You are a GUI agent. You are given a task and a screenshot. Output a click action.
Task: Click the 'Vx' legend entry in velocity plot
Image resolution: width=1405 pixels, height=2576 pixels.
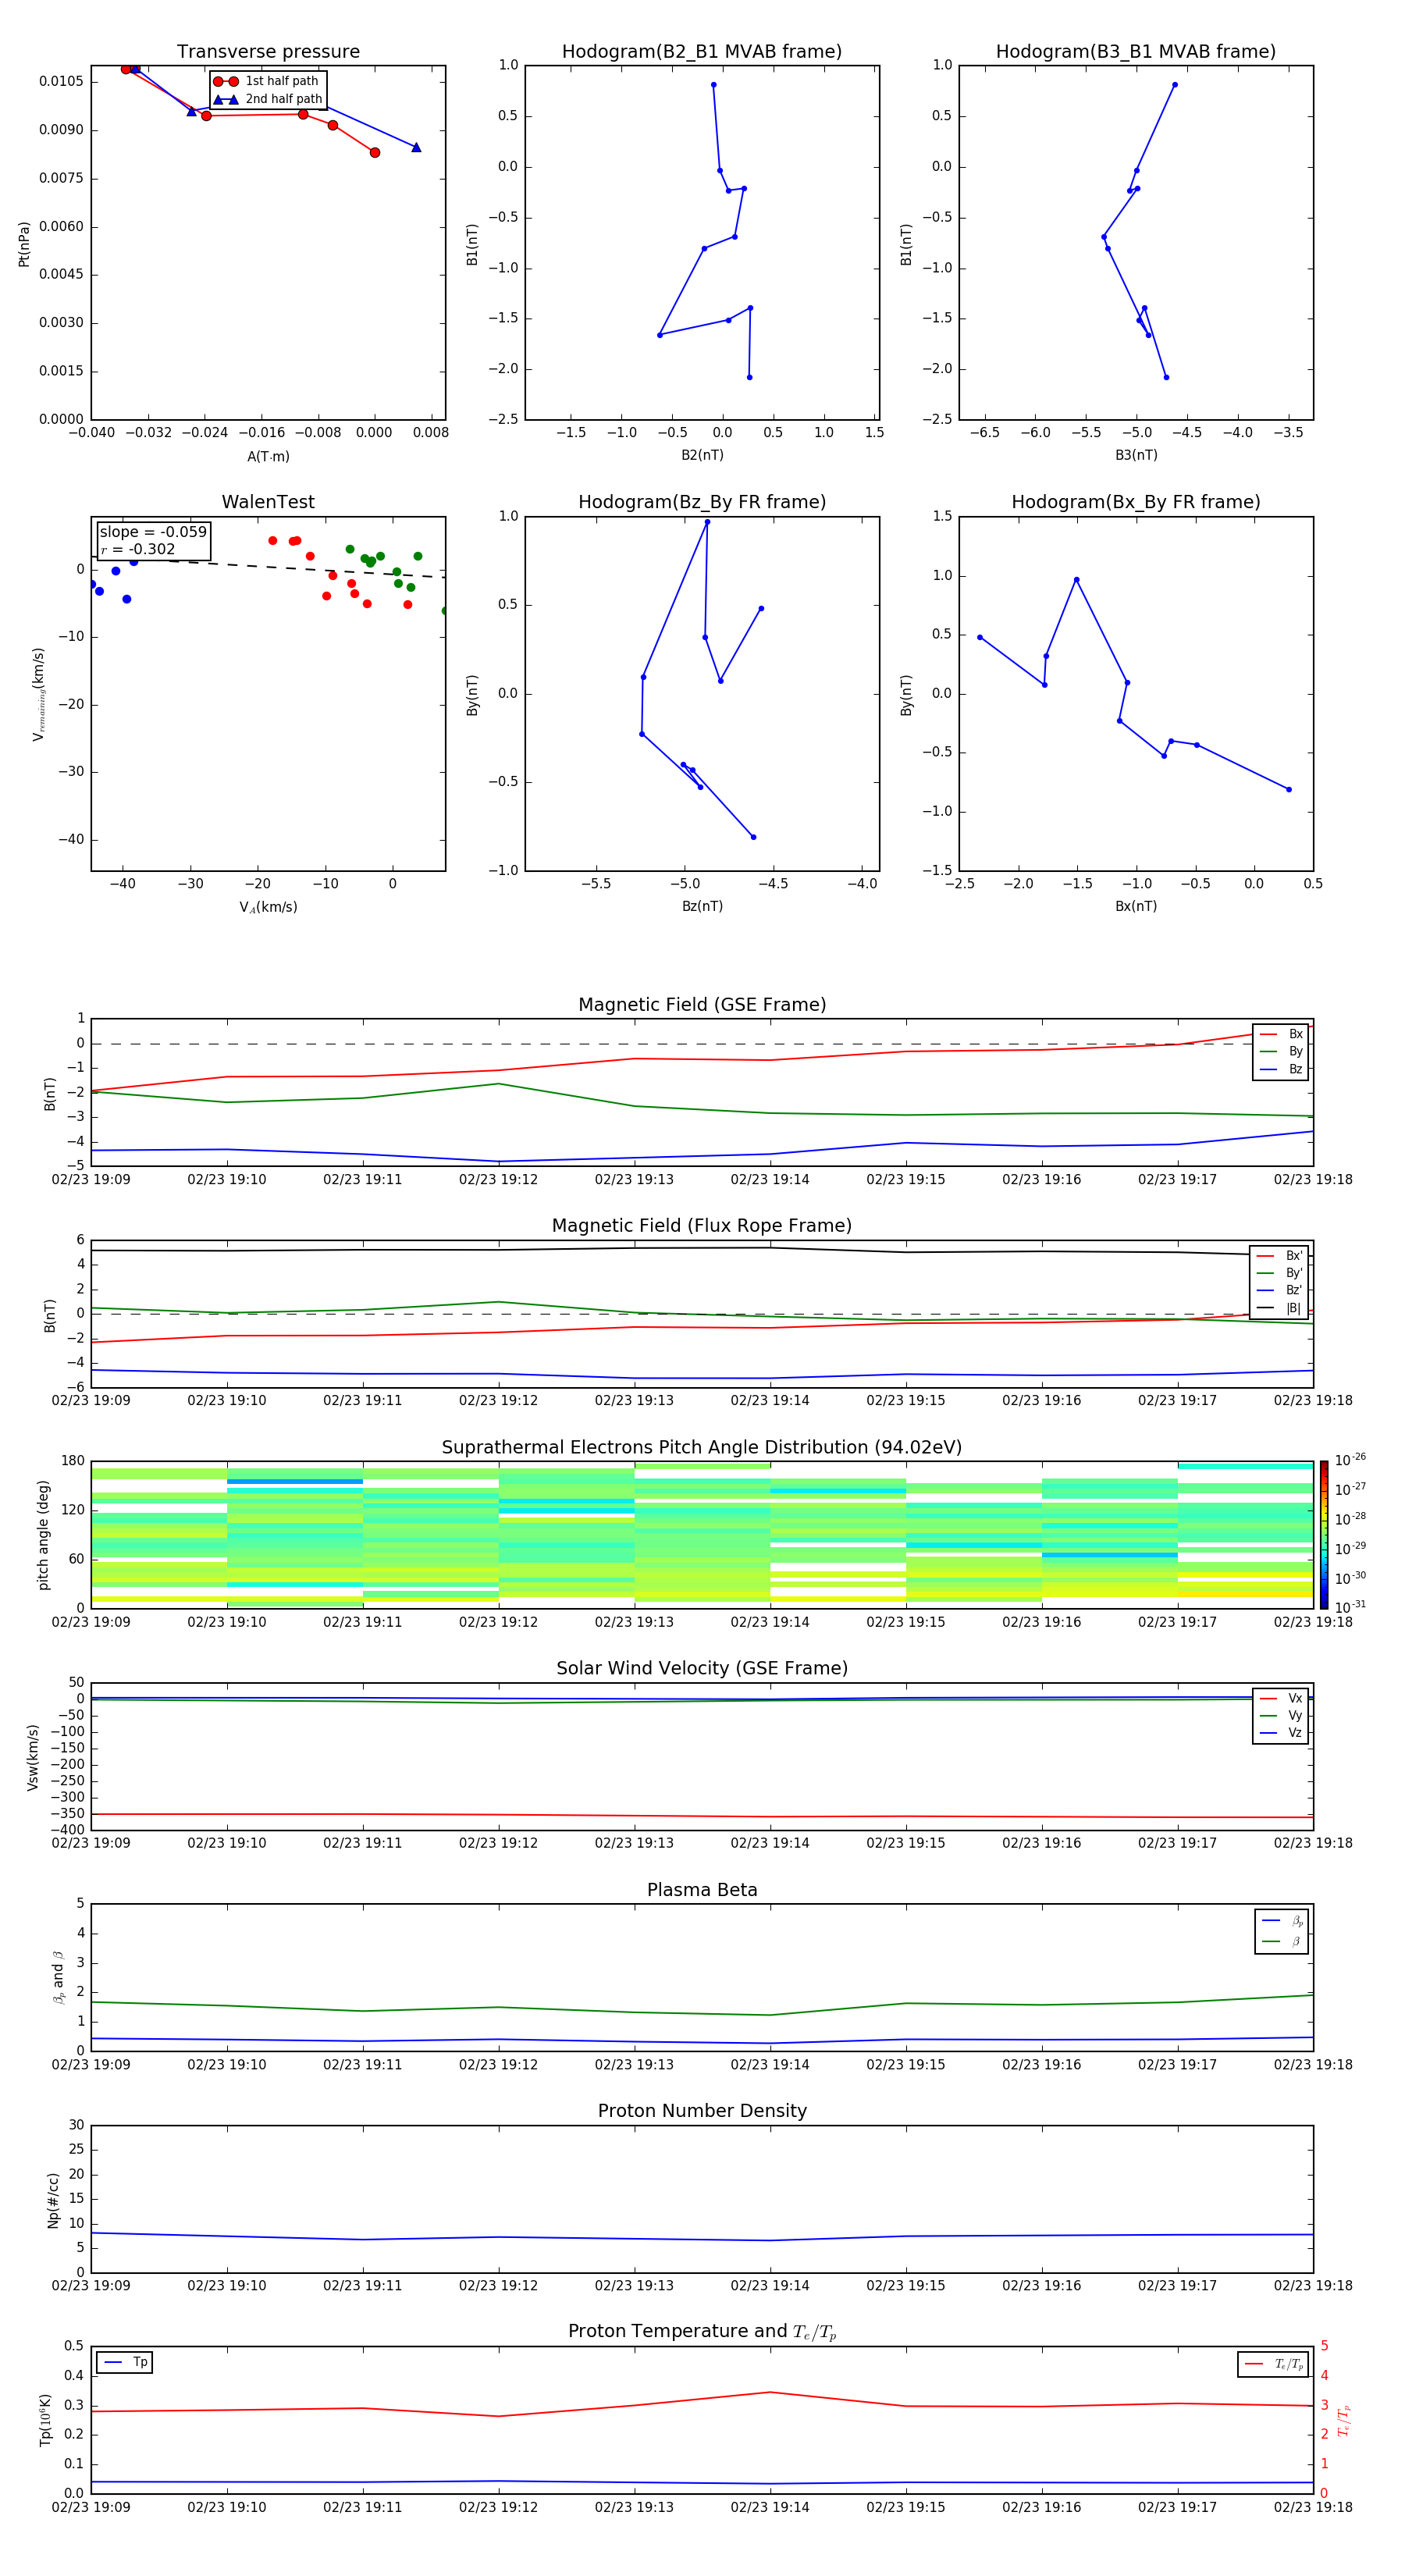point(1281,1698)
